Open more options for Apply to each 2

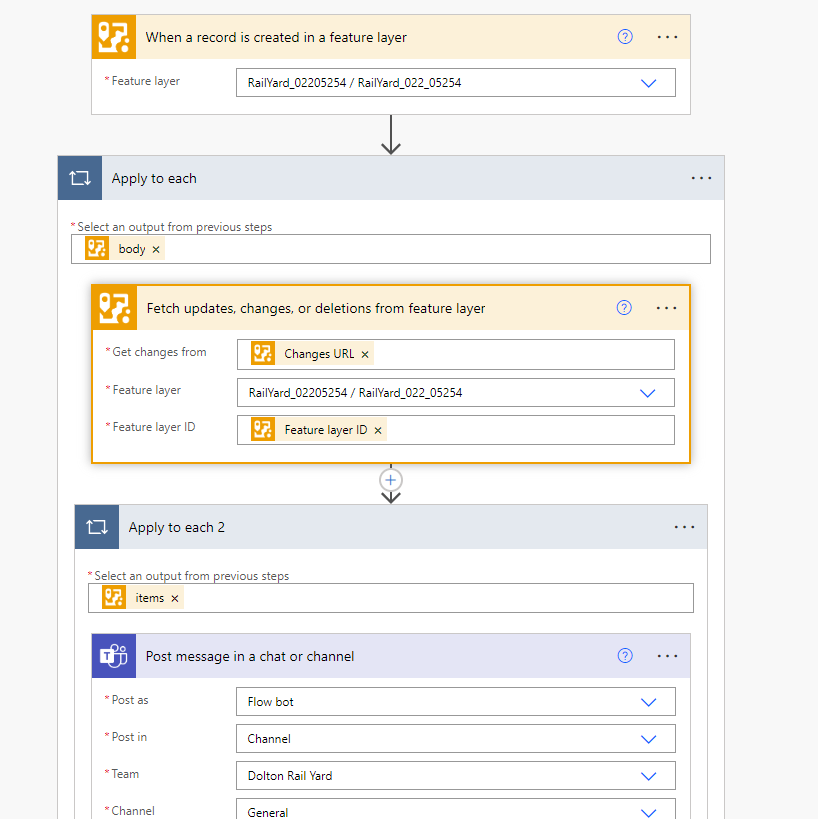tap(684, 527)
